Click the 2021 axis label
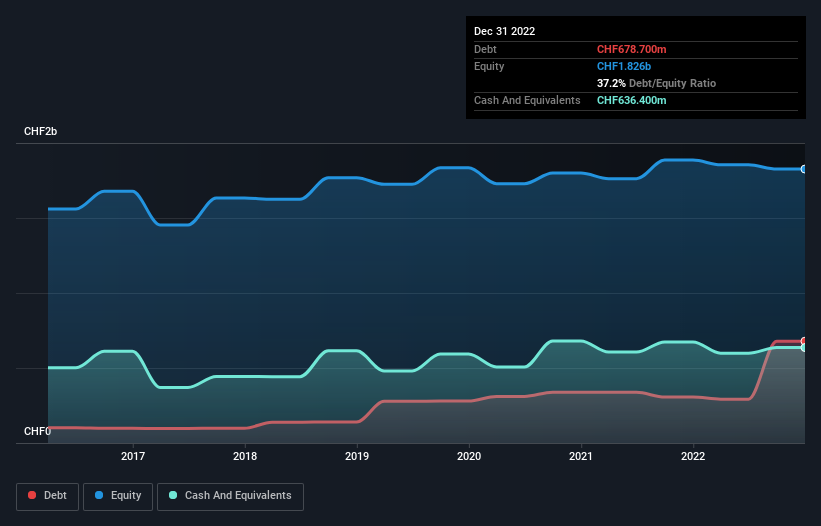Image resolution: width=821 pixels, height=526 pixels. [581, 456]
